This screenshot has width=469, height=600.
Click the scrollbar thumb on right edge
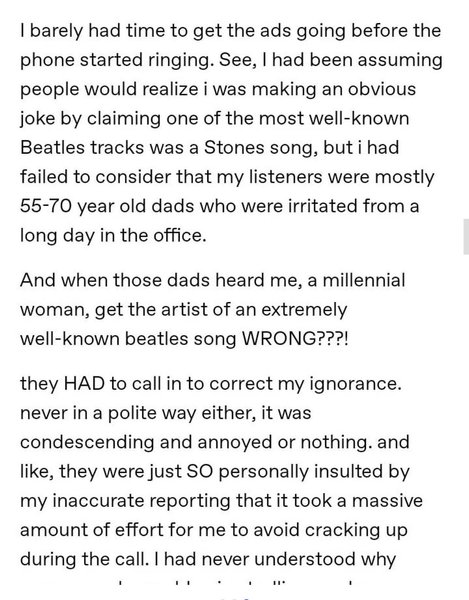tap(466, 237)
